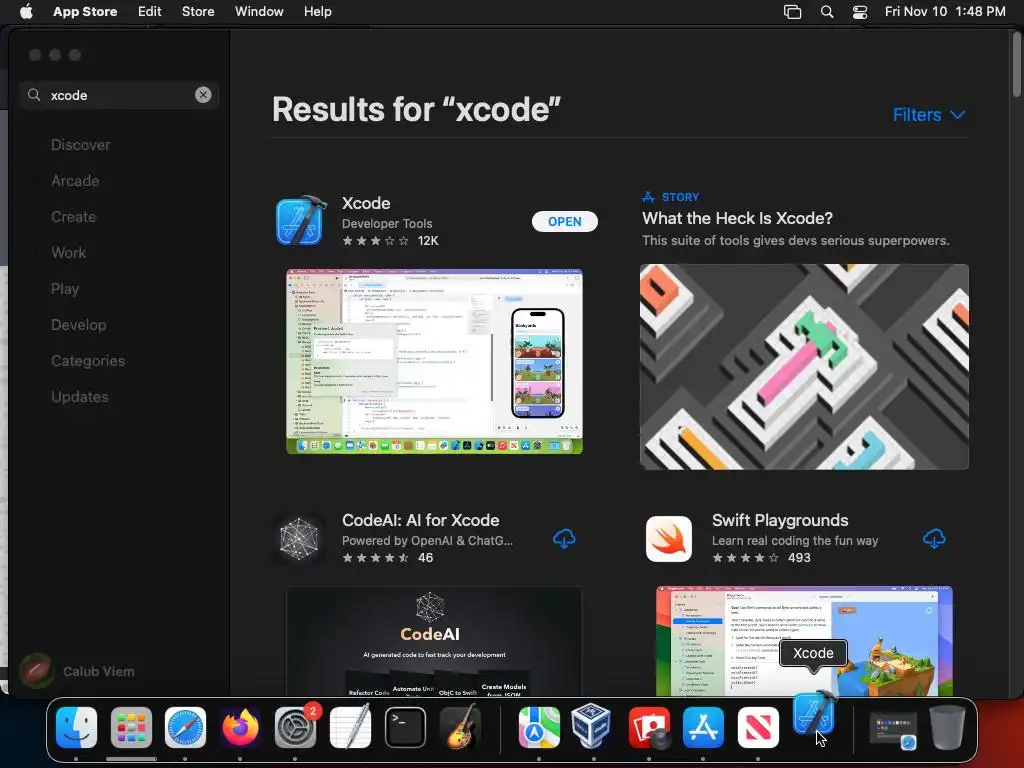
Task: Click the xcode search field
Action: coord(119,95)
